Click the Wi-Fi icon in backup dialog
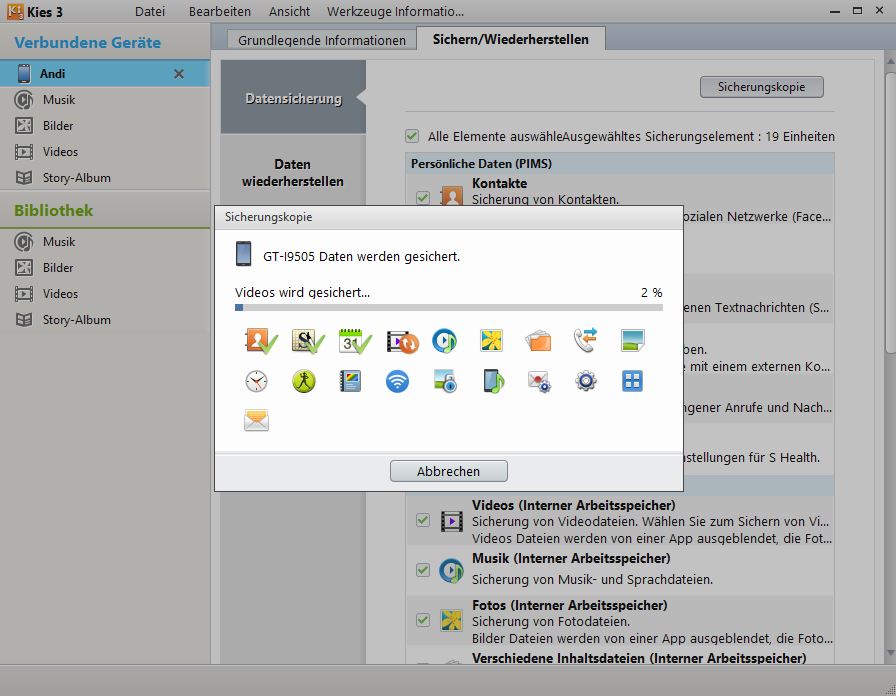 pyautogui.click(x=397, y=381)
